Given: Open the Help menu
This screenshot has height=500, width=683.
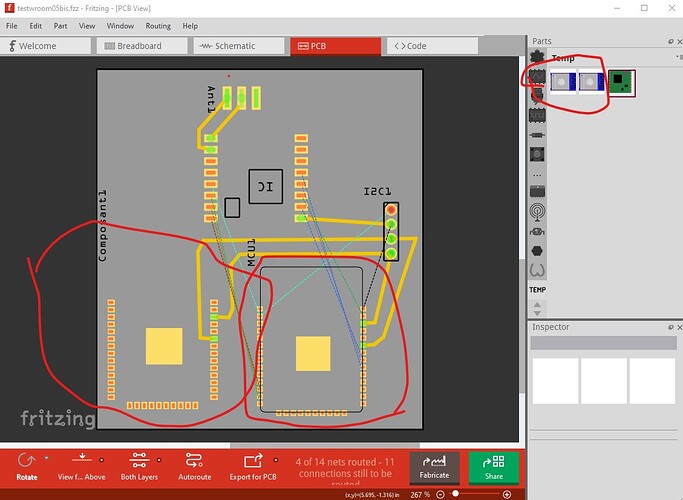Looking at the screenshot, I should click(190, 26).
